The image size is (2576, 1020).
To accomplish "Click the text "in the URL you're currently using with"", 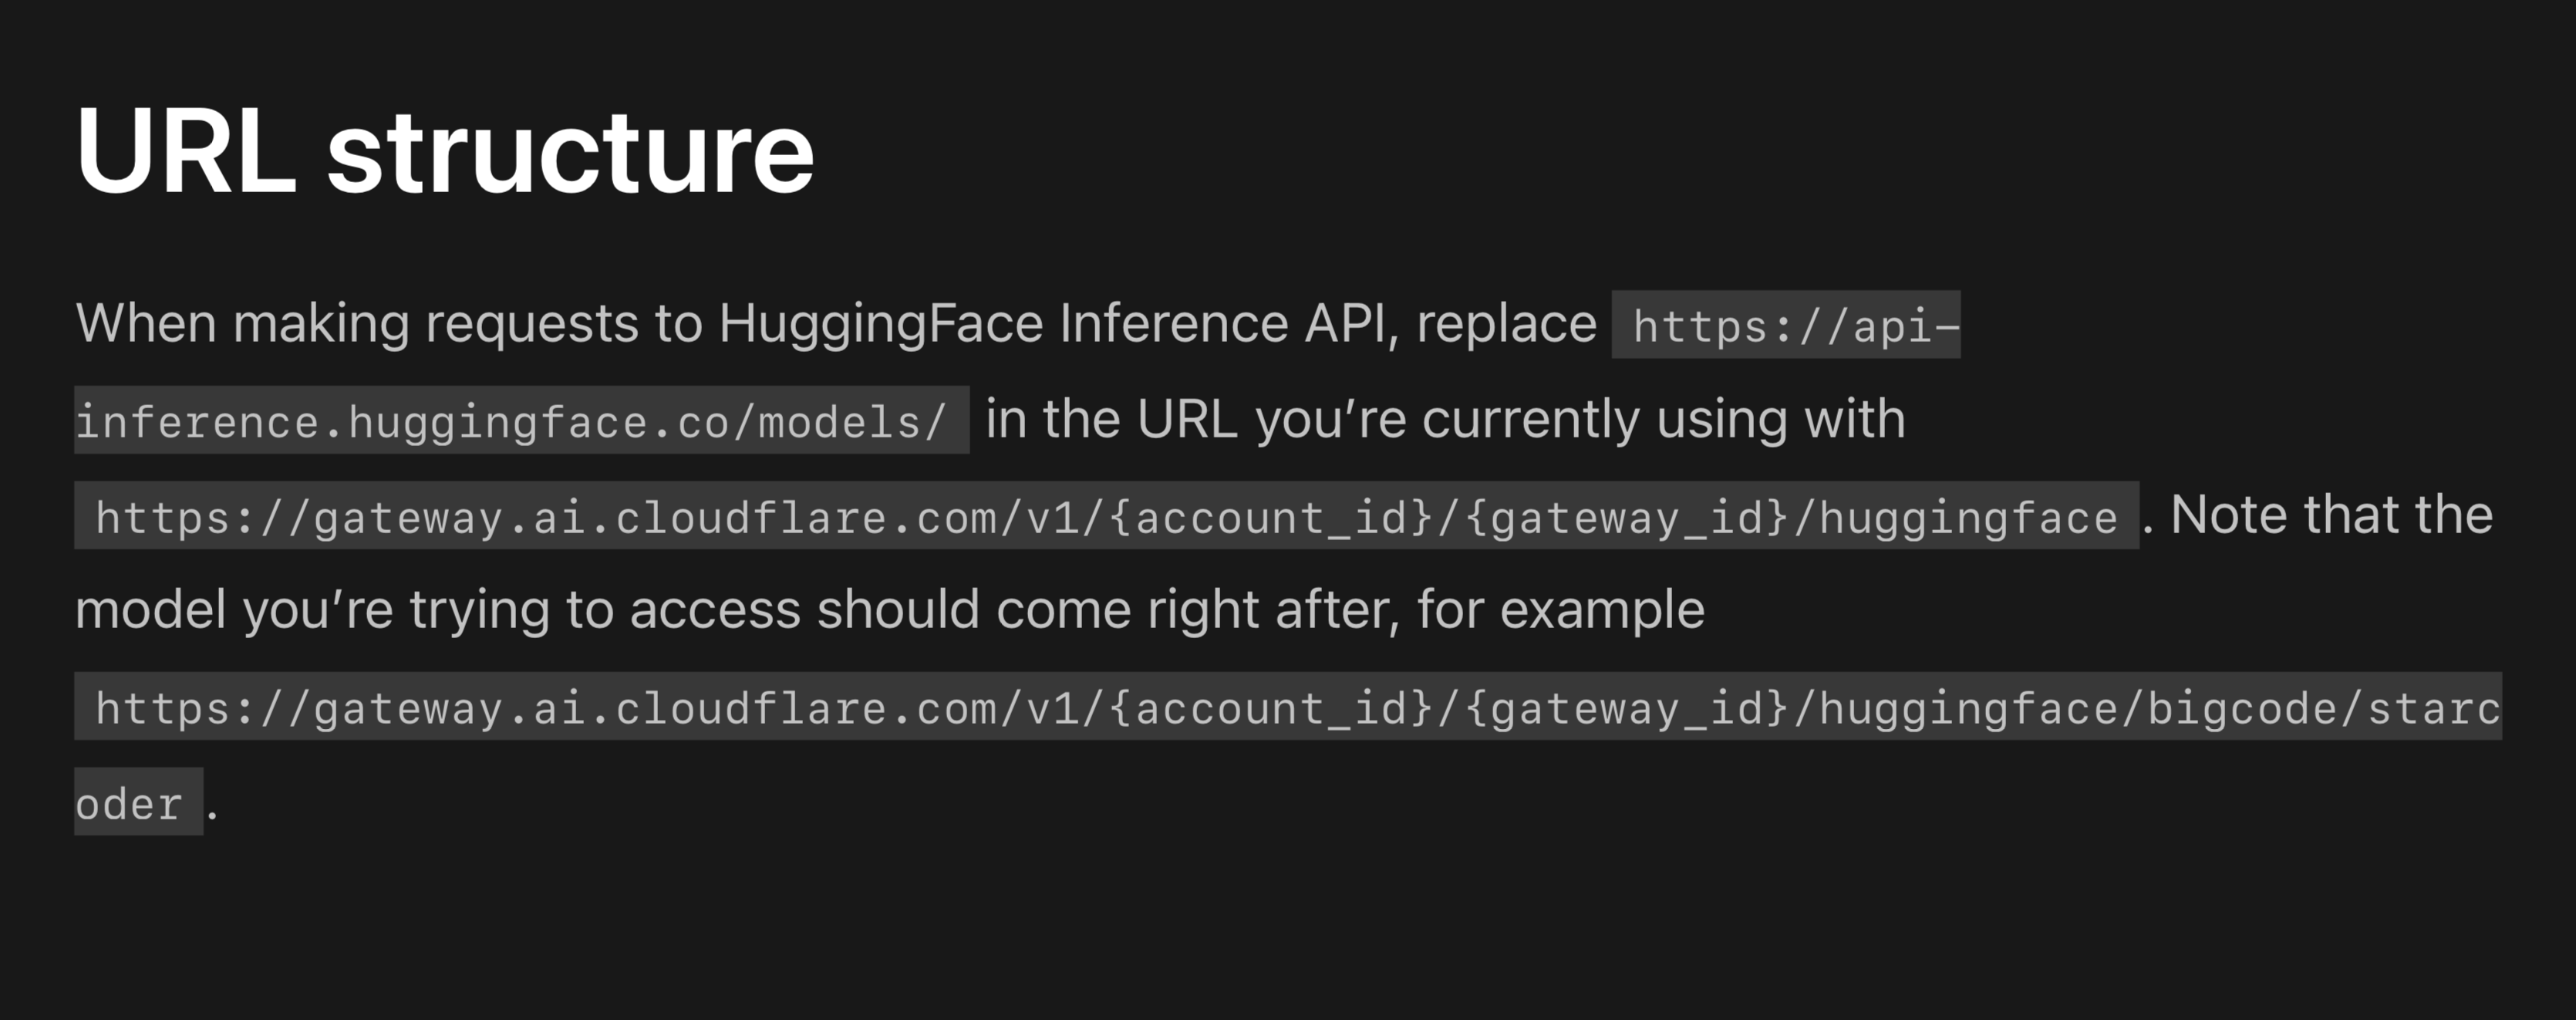I will [x=1445, y=420].
